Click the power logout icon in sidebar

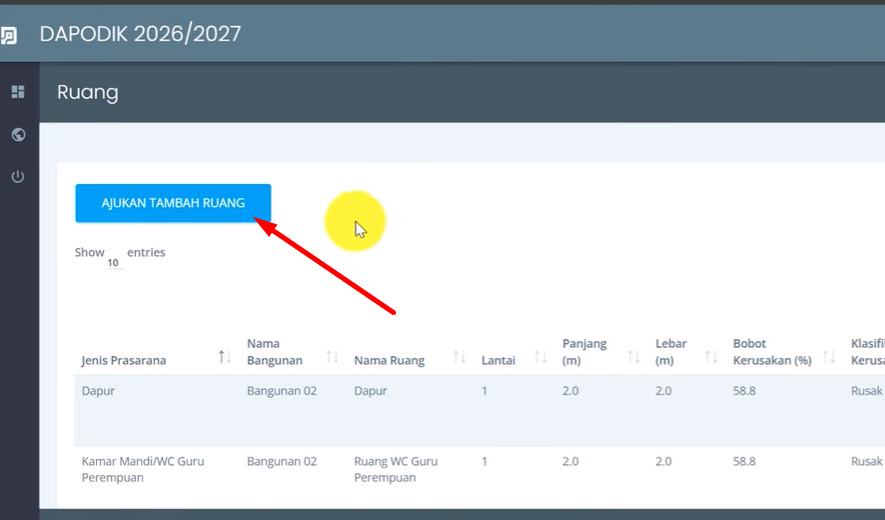coord(18,177)
